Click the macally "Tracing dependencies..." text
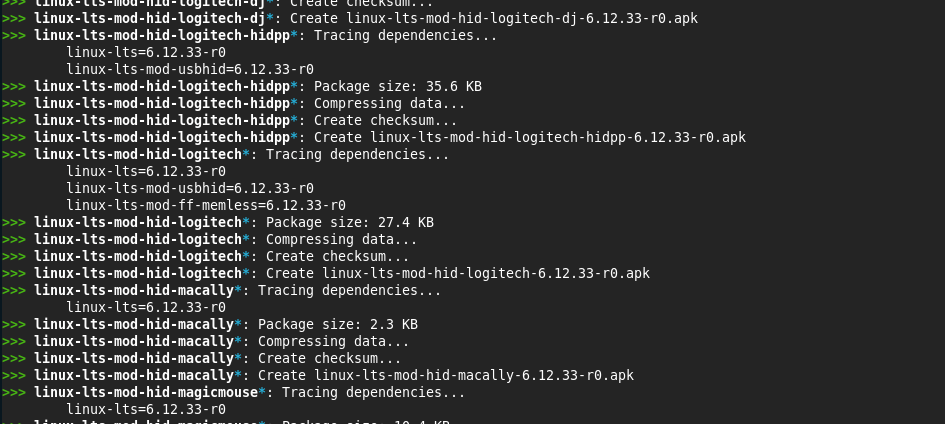The height and width of the screenshot is (424, 945). 349,290
